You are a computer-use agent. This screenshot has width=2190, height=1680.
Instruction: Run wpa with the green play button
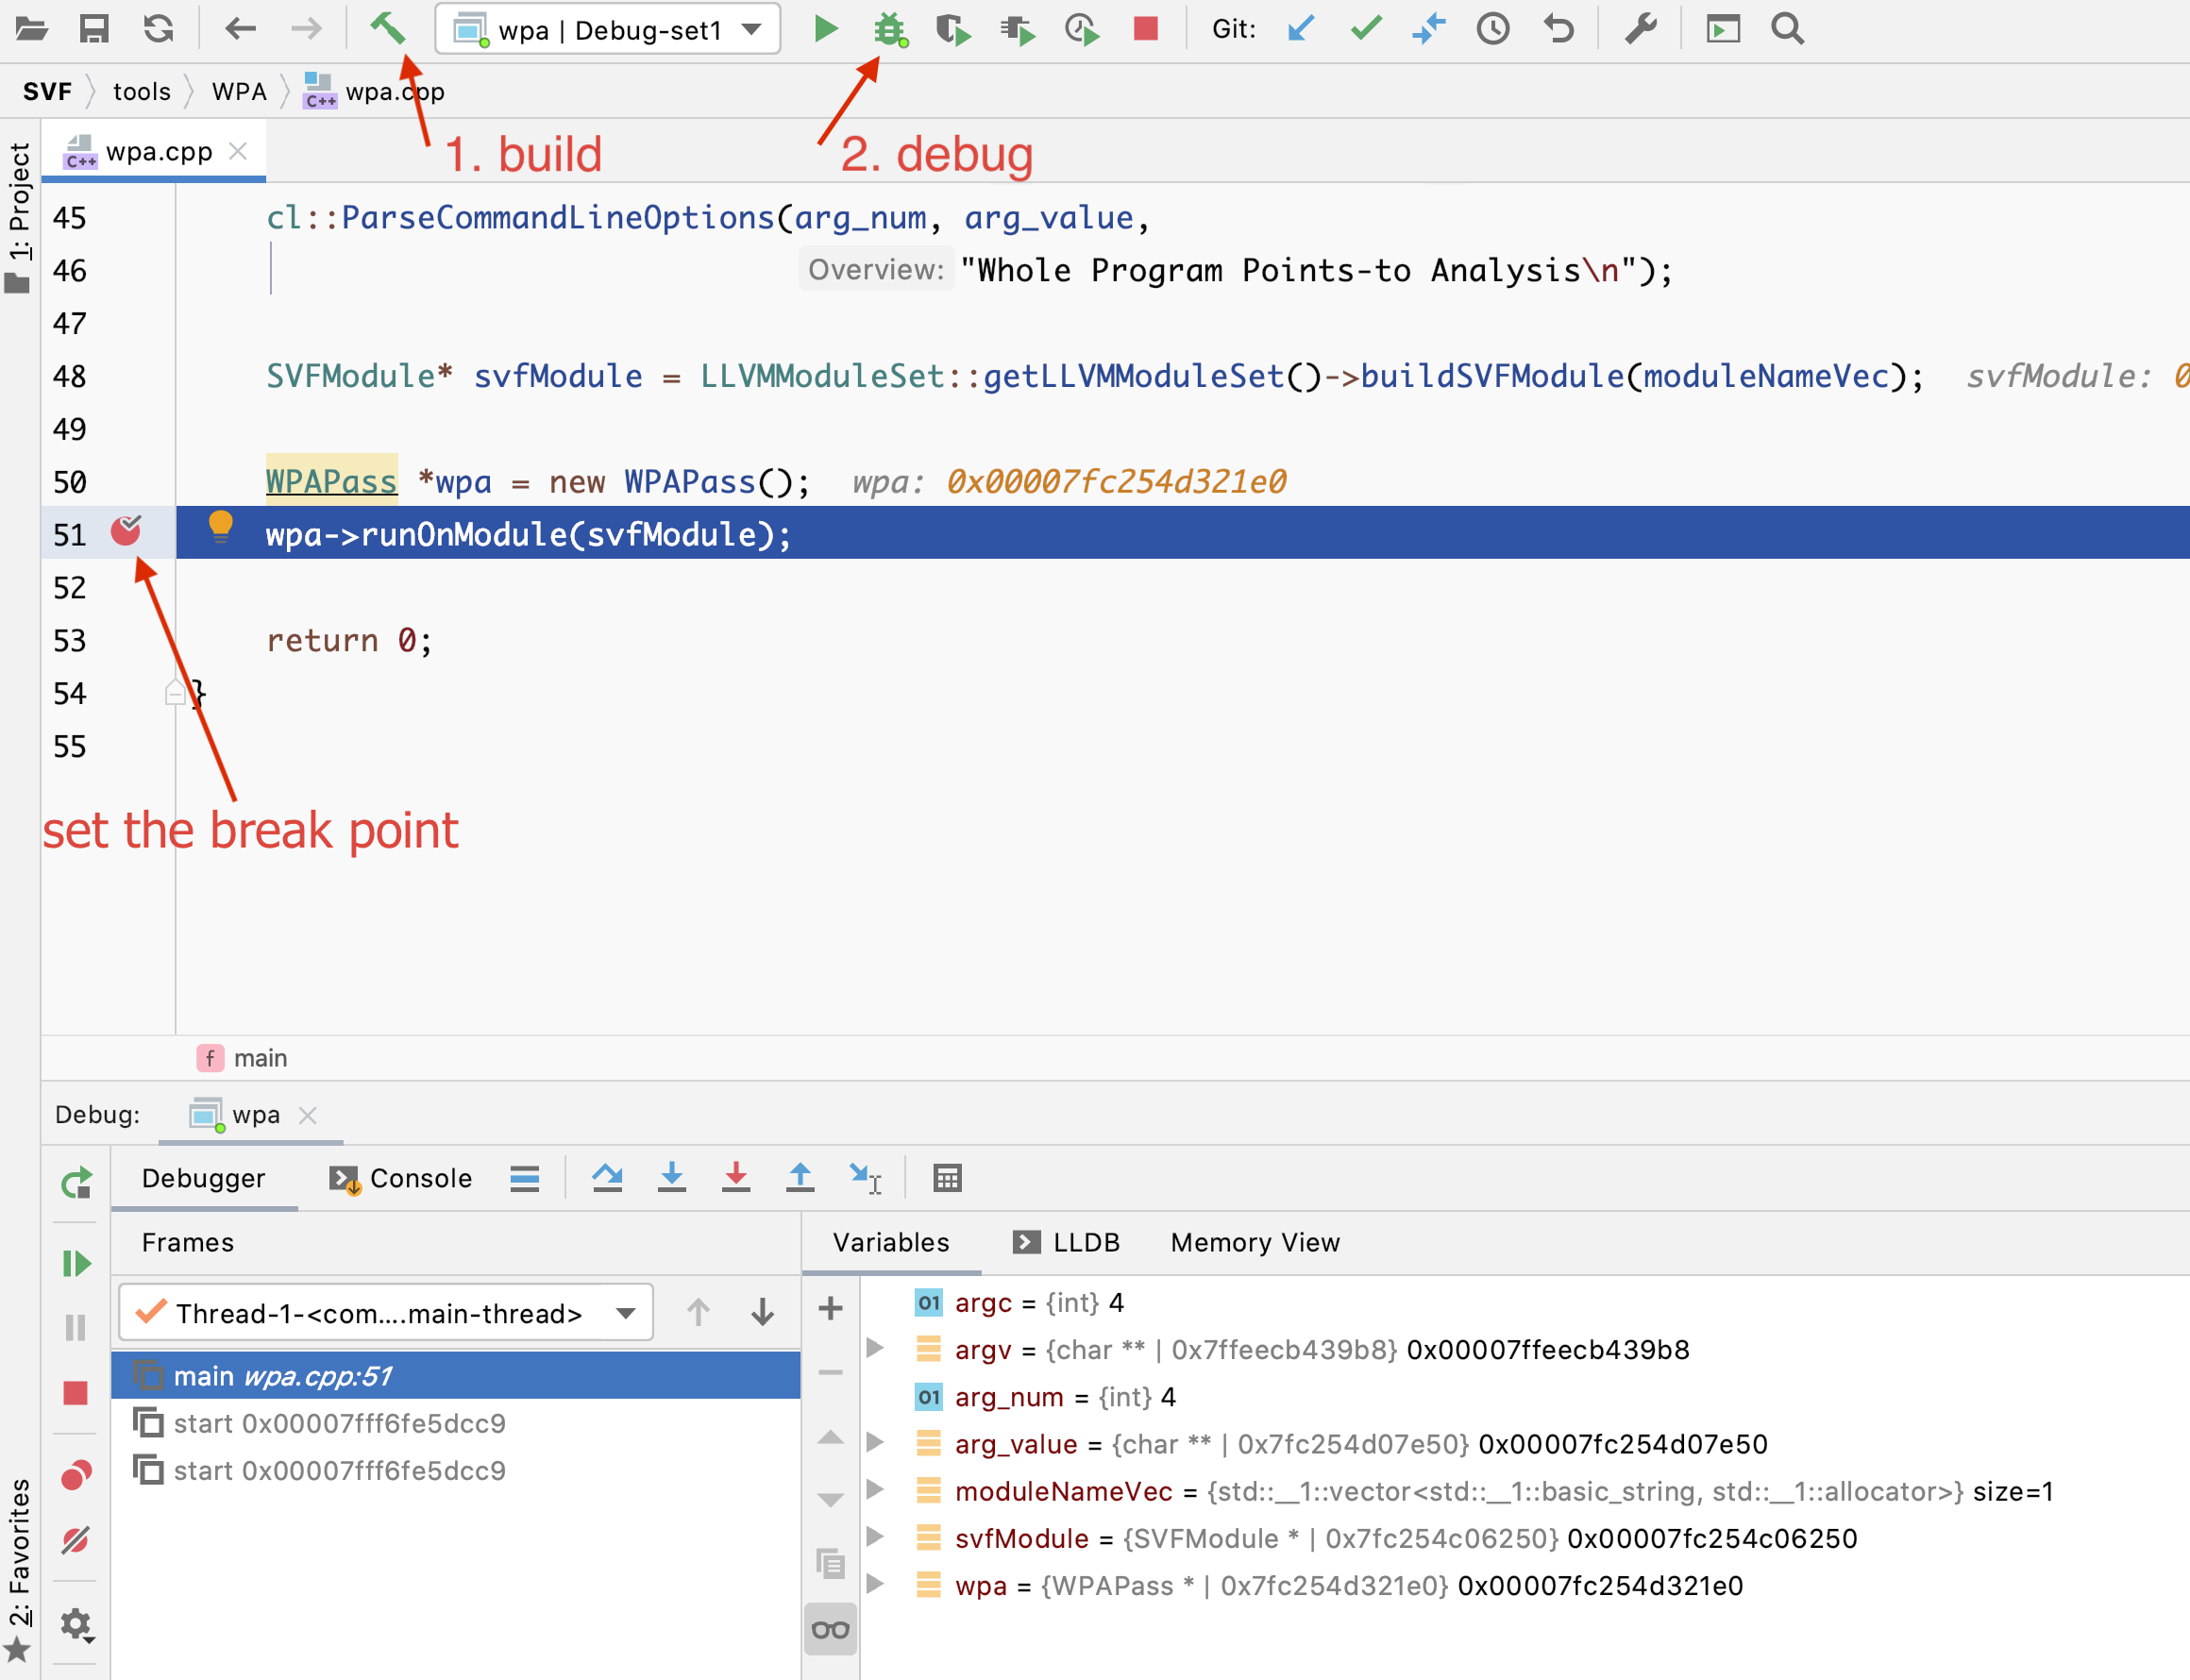tap(825, 29)
